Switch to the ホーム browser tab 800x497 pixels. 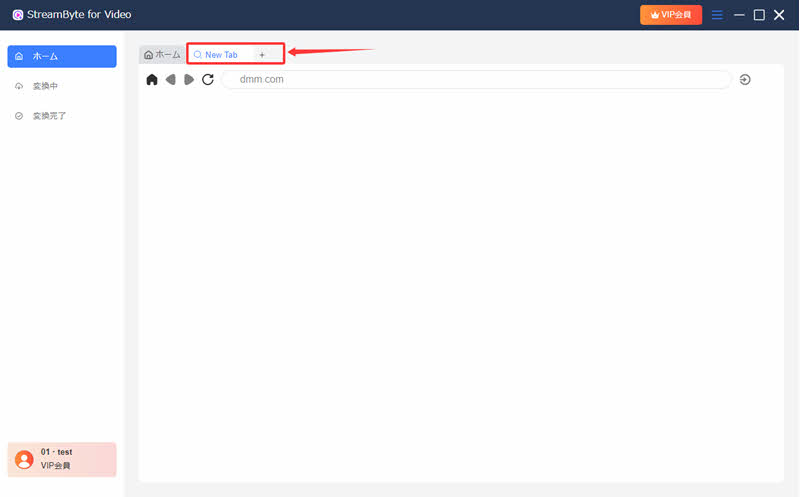(x=162, y=55)
